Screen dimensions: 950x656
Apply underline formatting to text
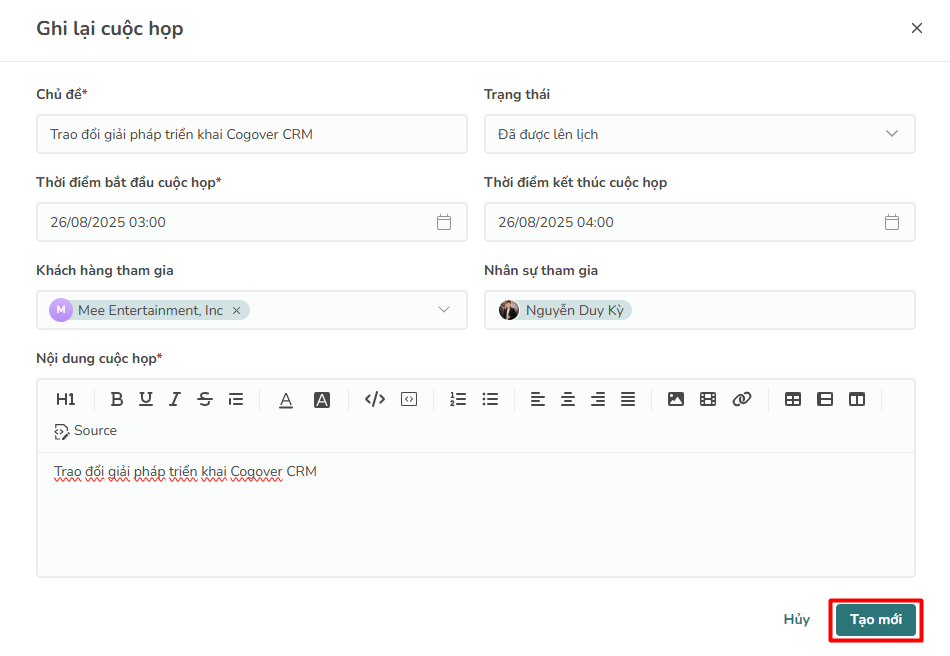pos(146,399)
